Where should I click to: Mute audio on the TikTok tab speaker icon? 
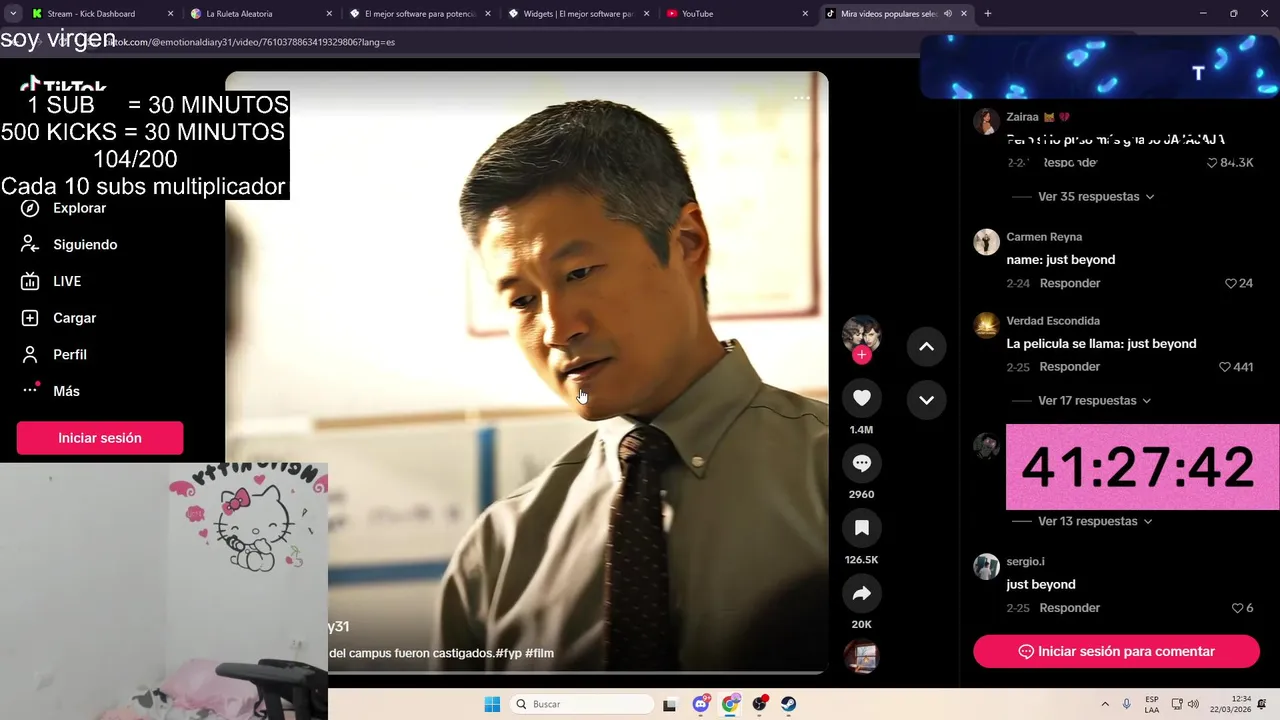click(x=948, y=14)
